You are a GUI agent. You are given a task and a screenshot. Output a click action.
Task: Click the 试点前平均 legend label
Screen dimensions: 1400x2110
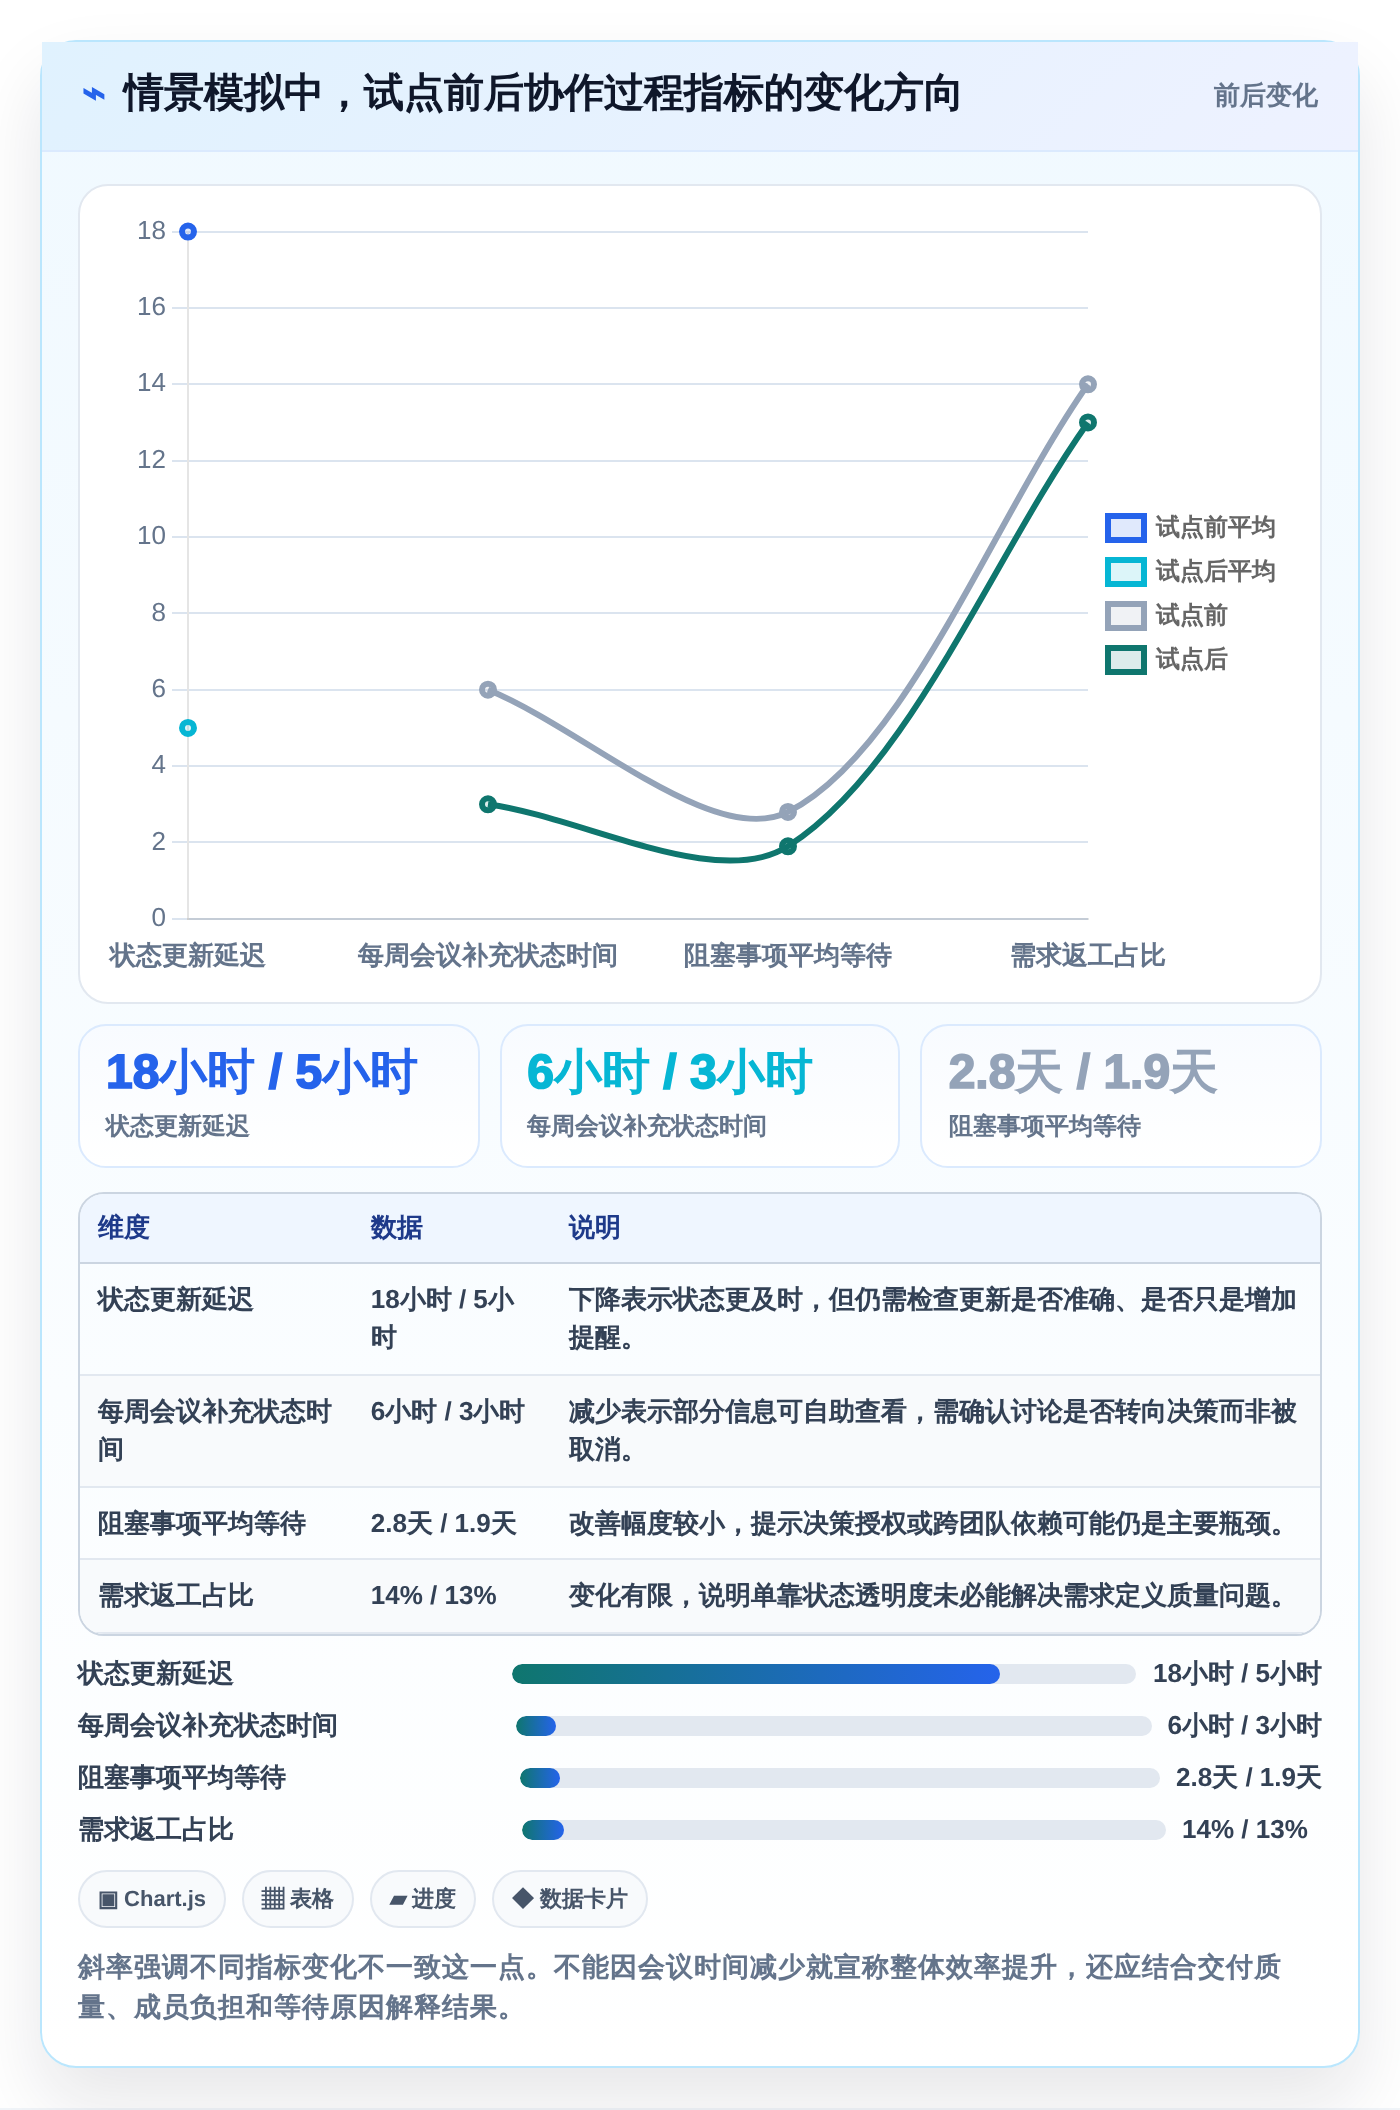[1215, 528]
